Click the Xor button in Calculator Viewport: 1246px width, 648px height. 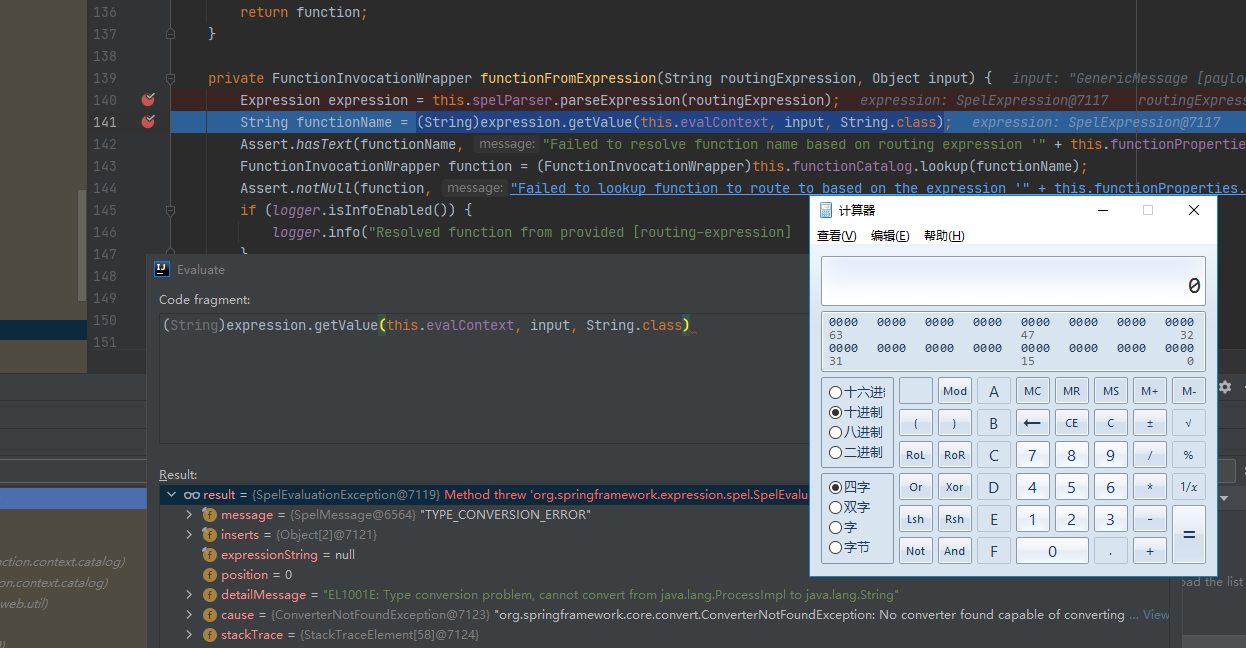(x=955, y=487)
